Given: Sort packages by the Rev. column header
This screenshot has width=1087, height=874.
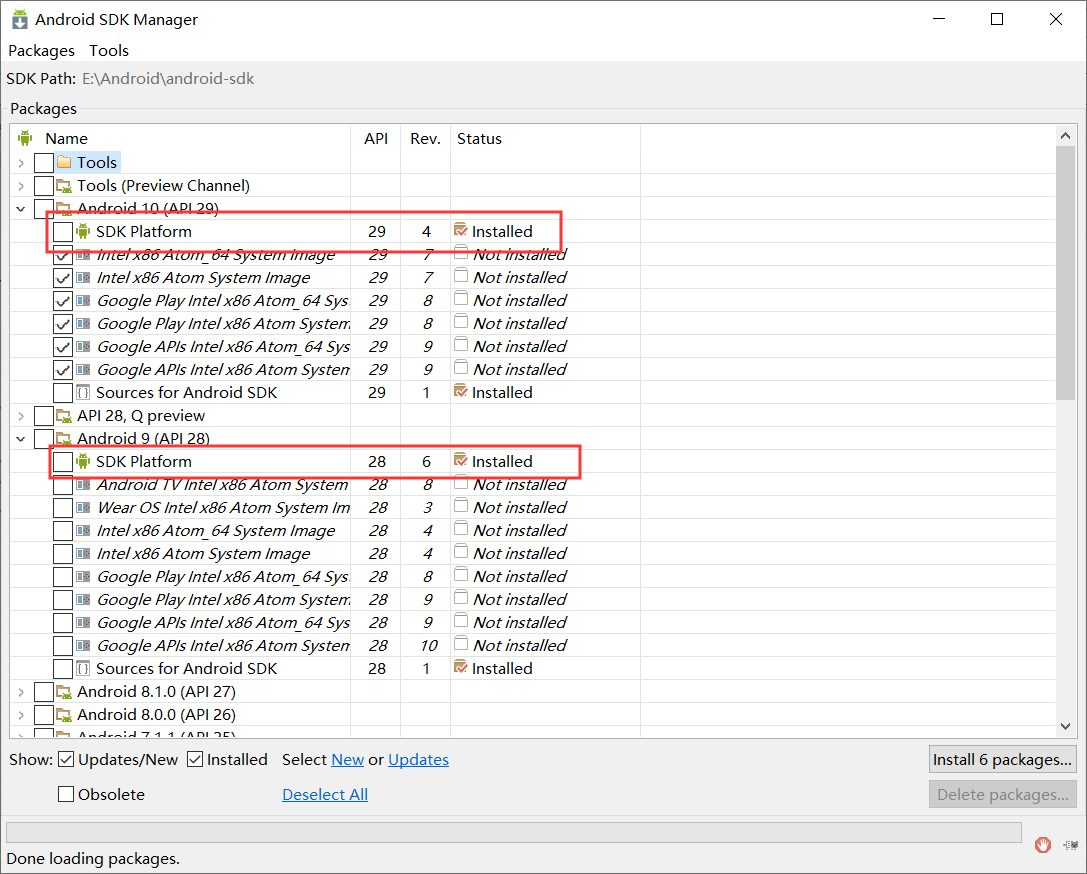Looking at the screenshot, I should click(x=425, y=139).
